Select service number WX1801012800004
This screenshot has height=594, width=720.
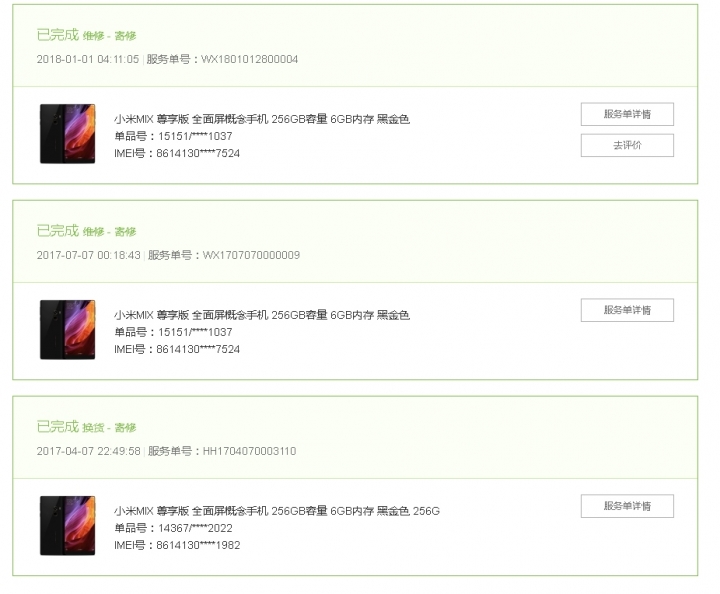[x=249, y=59]
